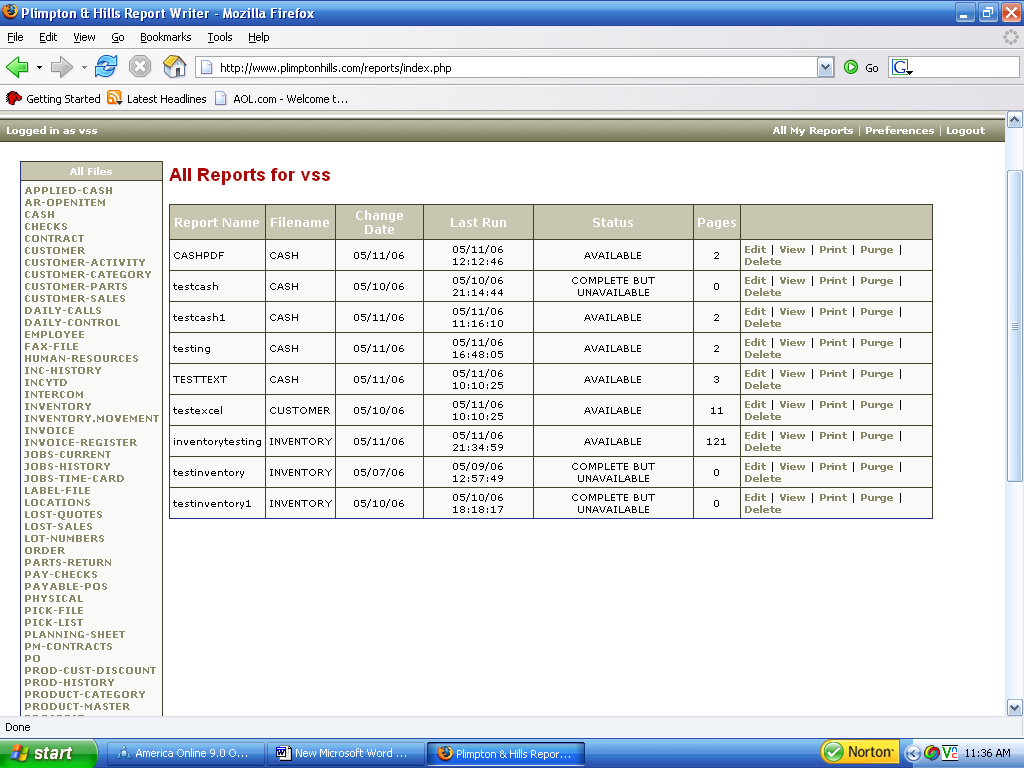Click Print for the testcash1 report
Image resolution: width=1024 pixels, height=768 pixels.
click(833, 312)
